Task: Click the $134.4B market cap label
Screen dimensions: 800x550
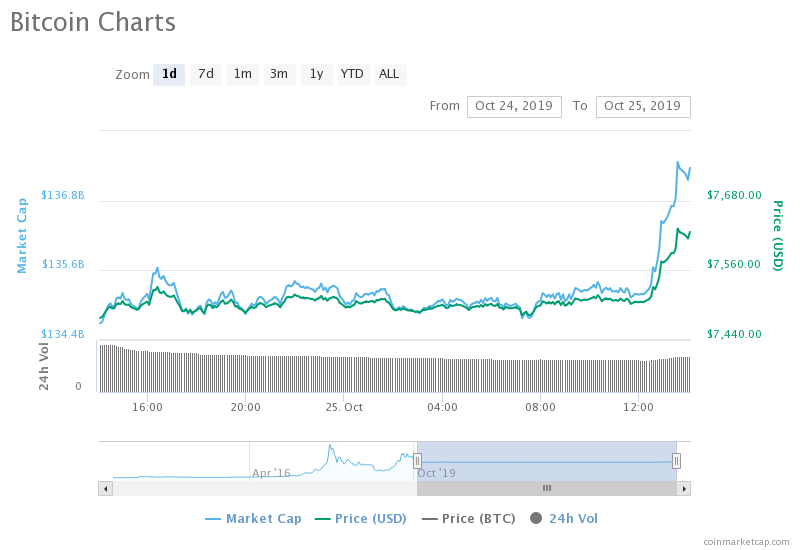Action: pyautogui.click(x=63, y=334)
